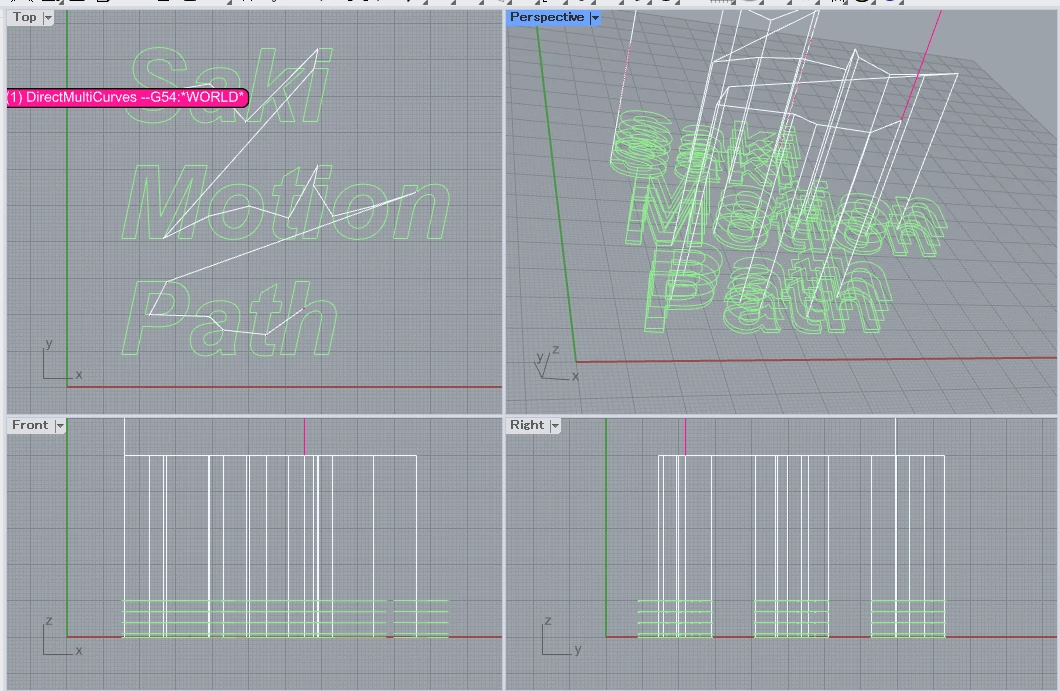The width and height of the screenshot is (1060, 691).
Task: Activate the Perspective viewport title label
Action: pyautogui.click(x=547, y=18)
